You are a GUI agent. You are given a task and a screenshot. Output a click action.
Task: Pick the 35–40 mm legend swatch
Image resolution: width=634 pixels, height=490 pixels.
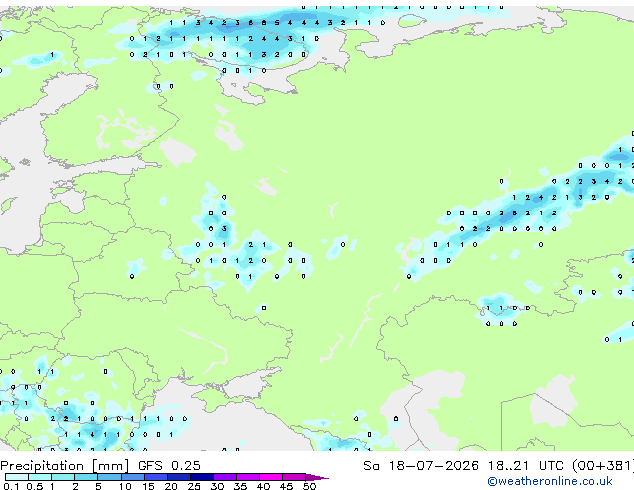[248, 477]
